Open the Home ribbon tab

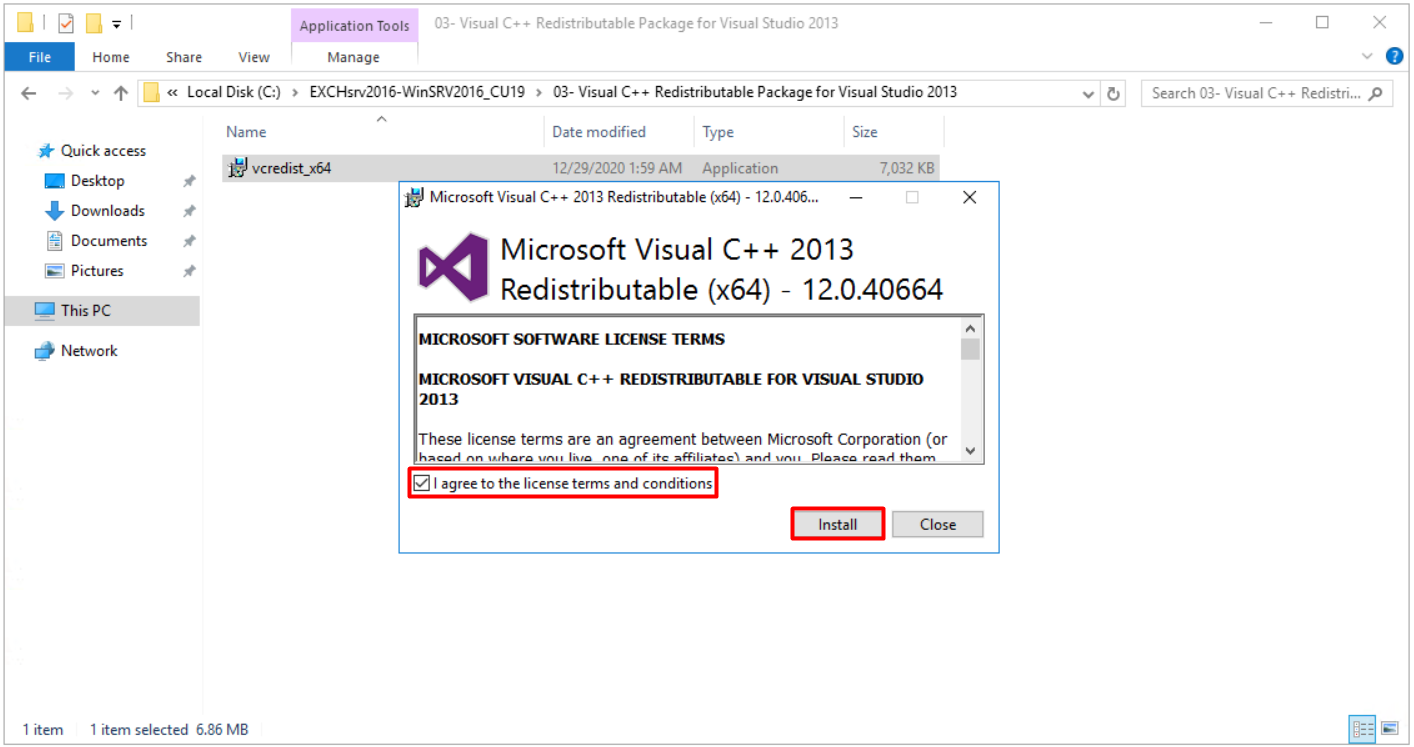pyautogui.click(x=111, y=57)
